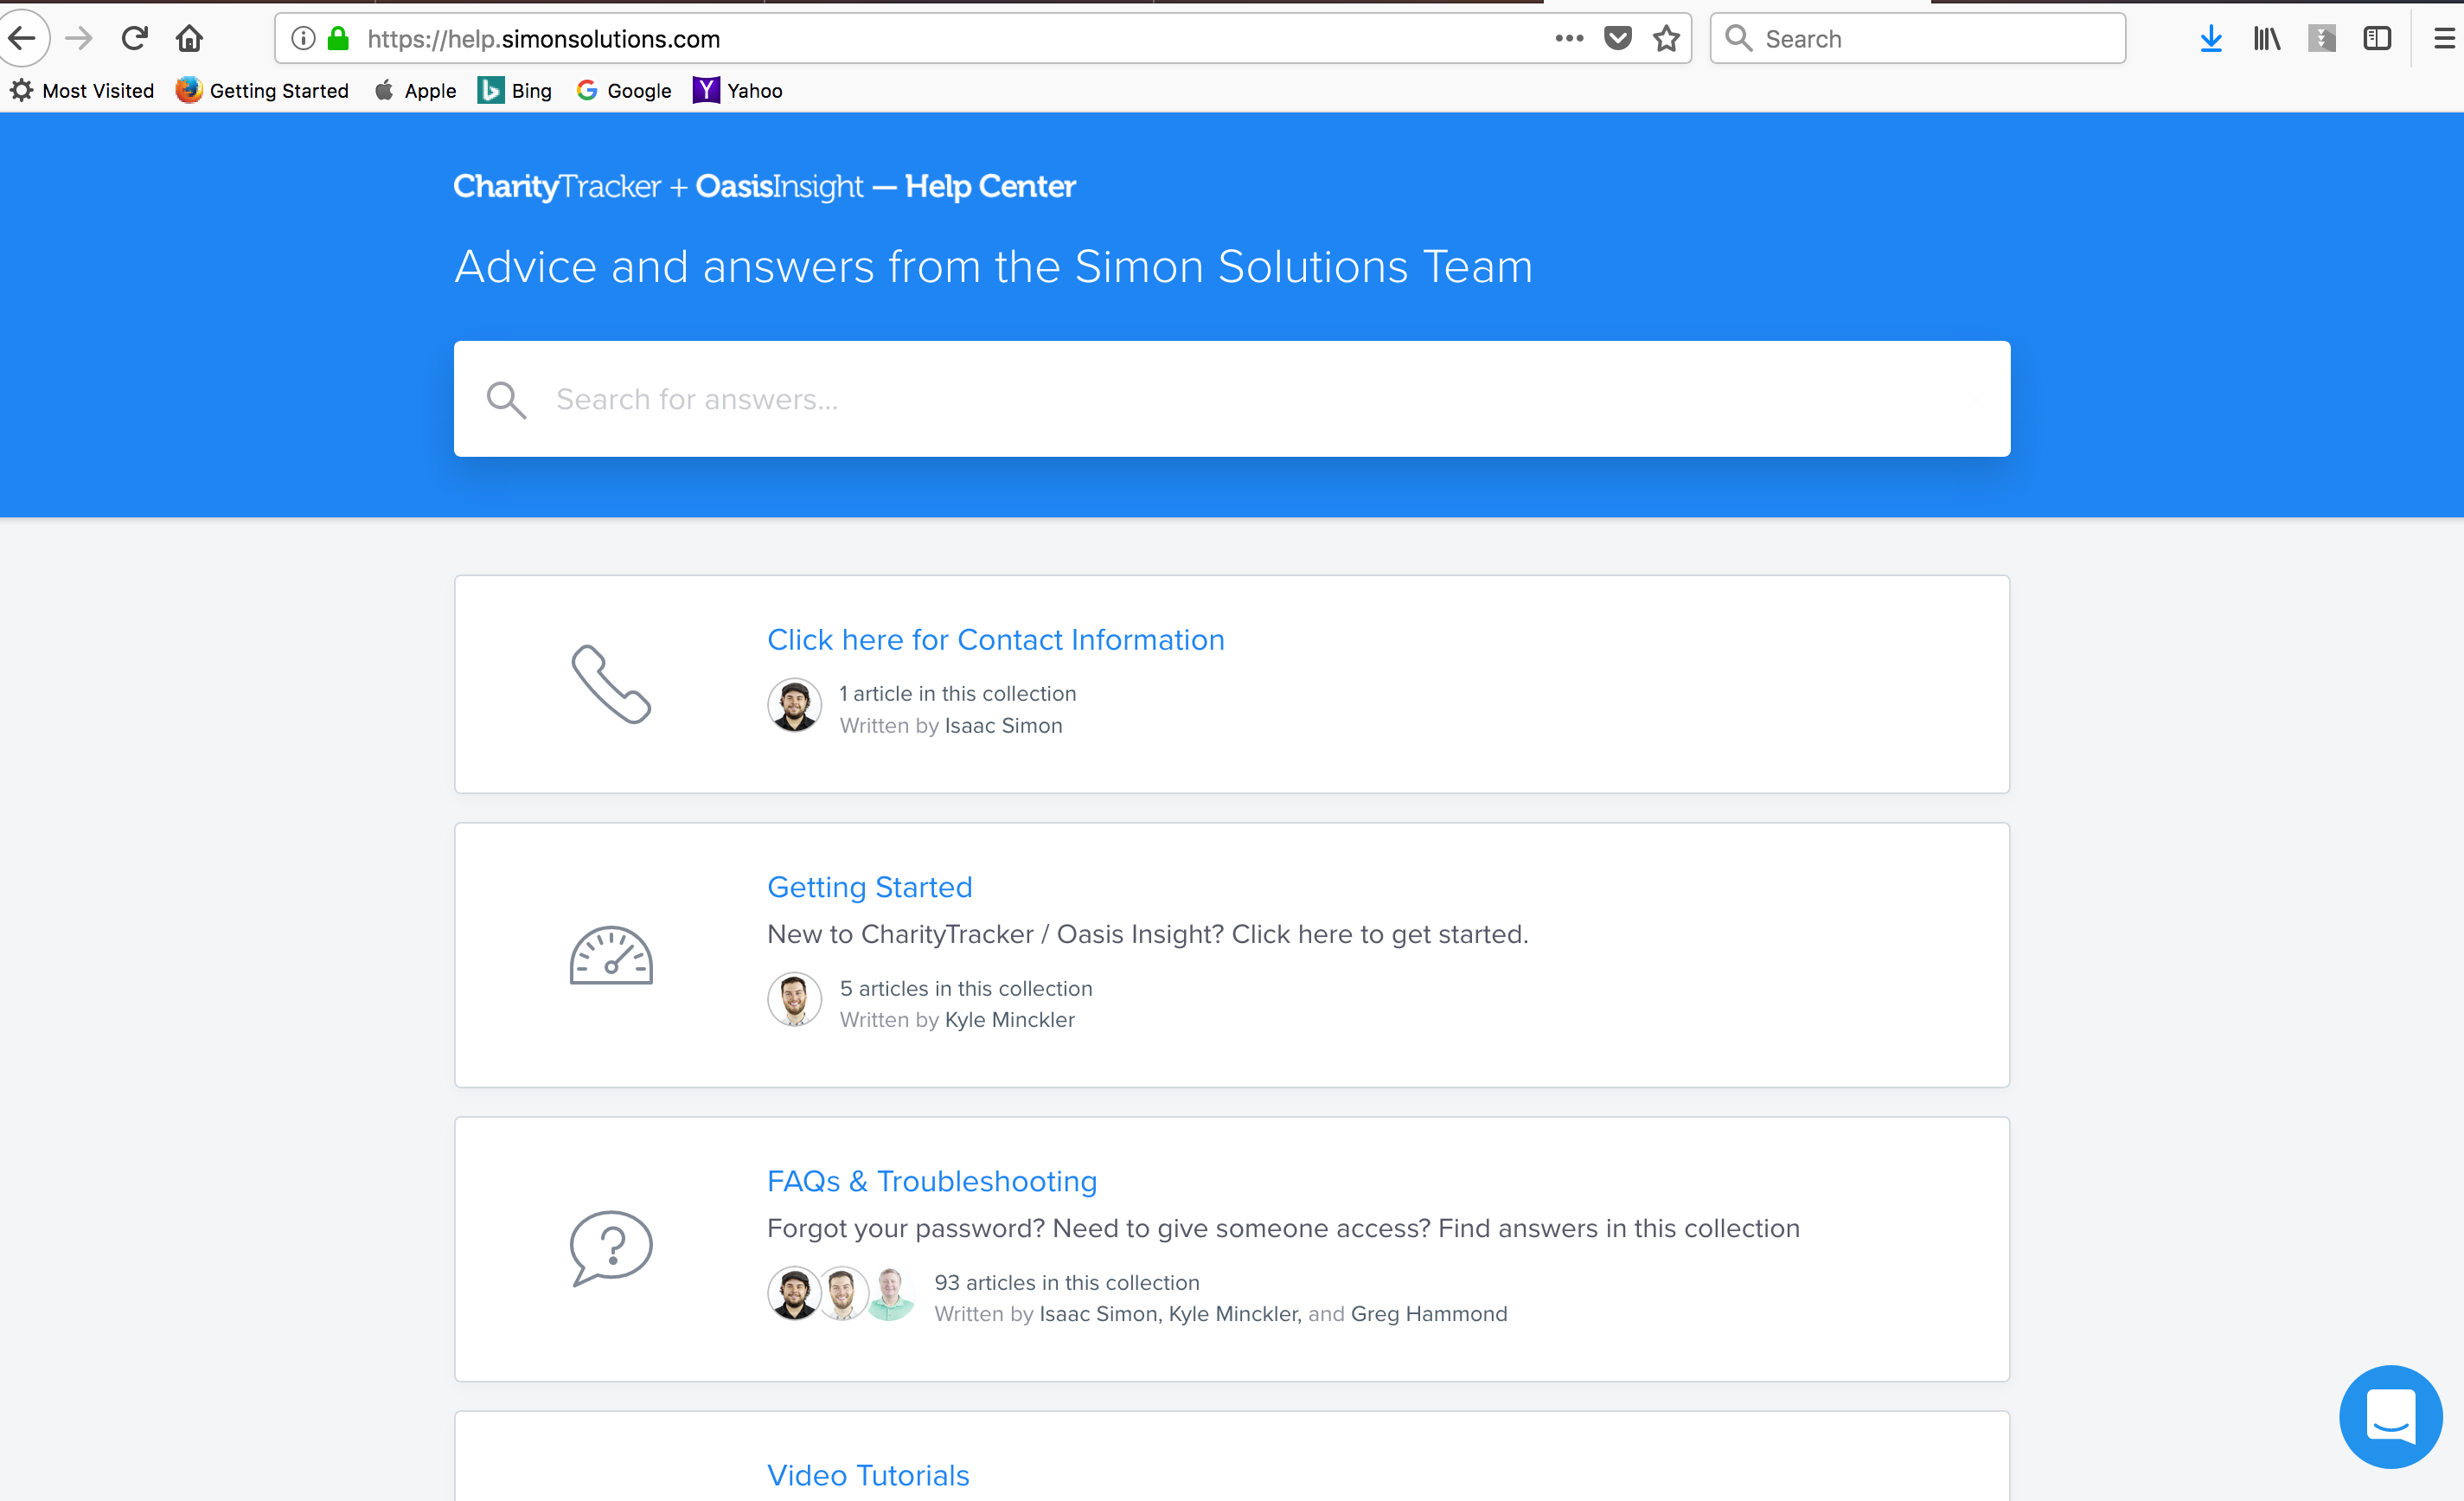Click the CharityTracker + OasisInsight Help Center logo
The image size is (2464, 1501).
[x=764, y=187]
